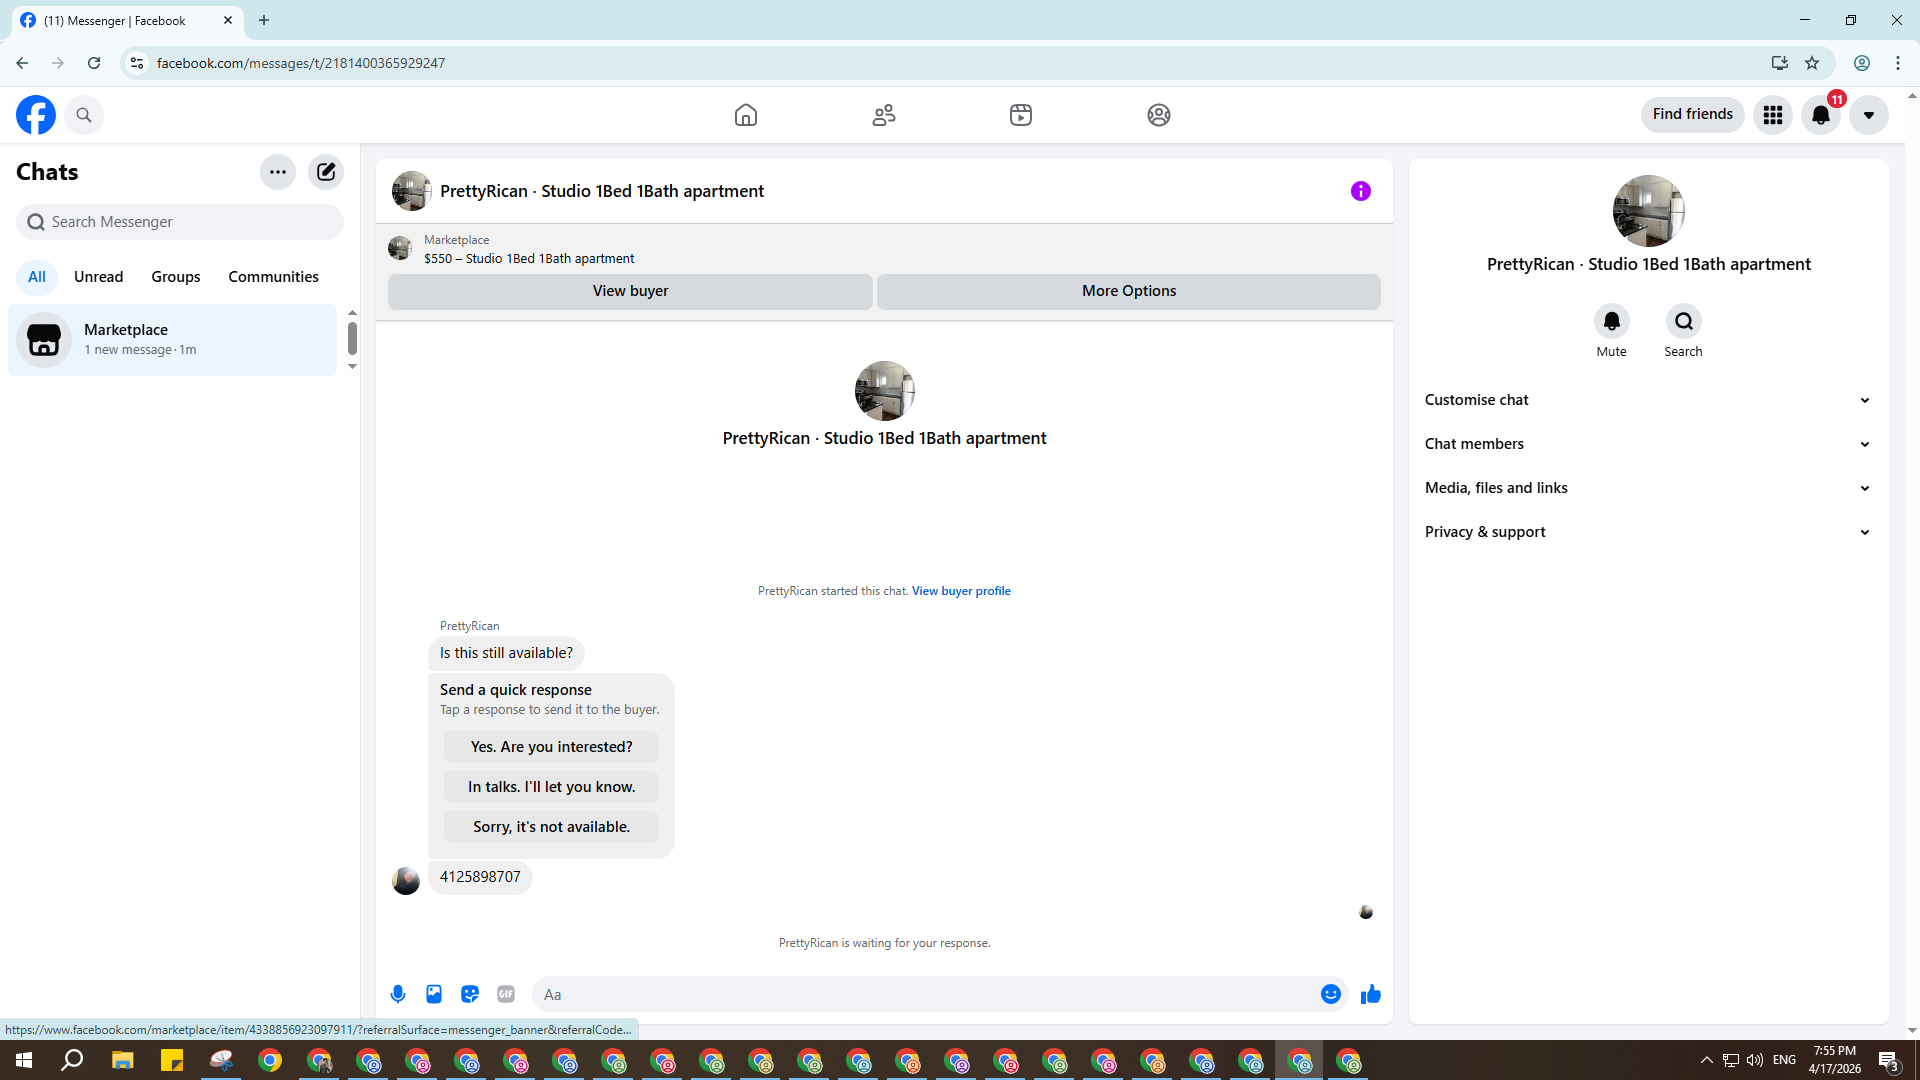
Task: Switch to the Communities tab
Action: tap(273, 277)
